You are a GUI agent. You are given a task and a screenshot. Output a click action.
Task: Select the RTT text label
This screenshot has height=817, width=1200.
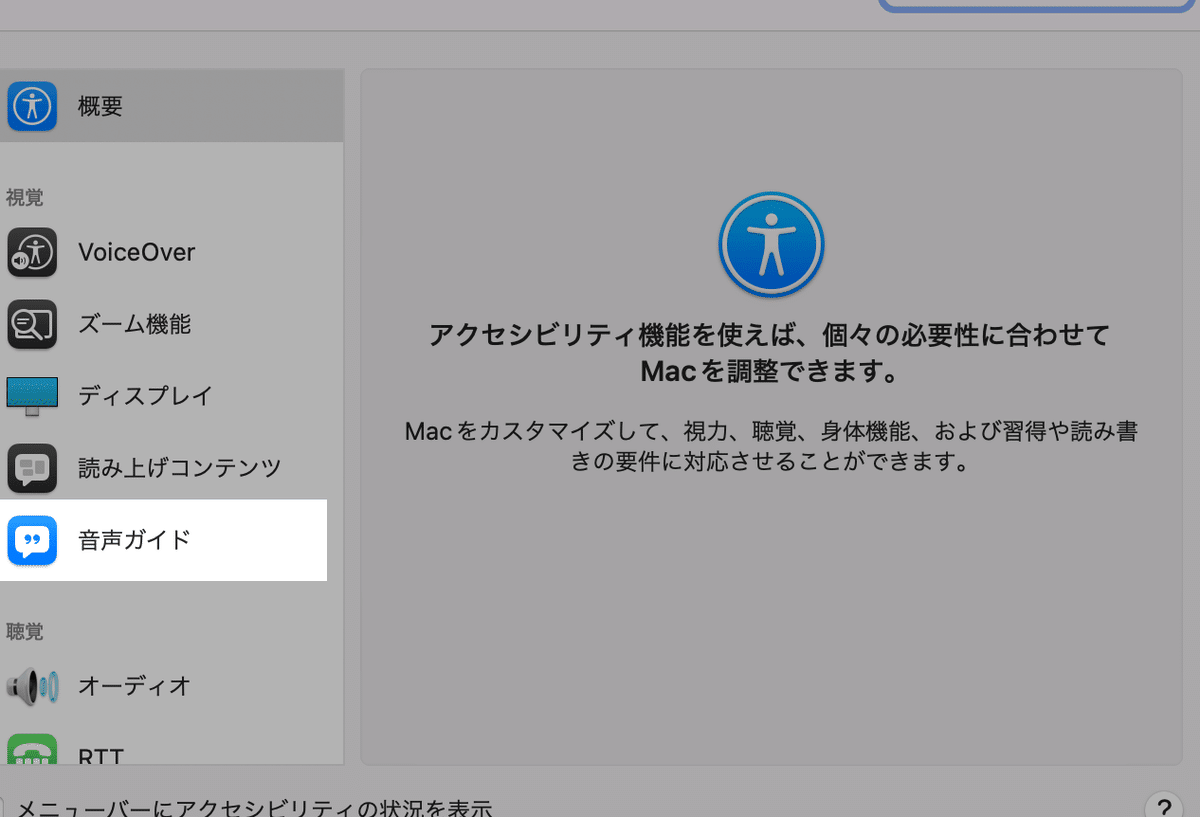tap(101, 755)
